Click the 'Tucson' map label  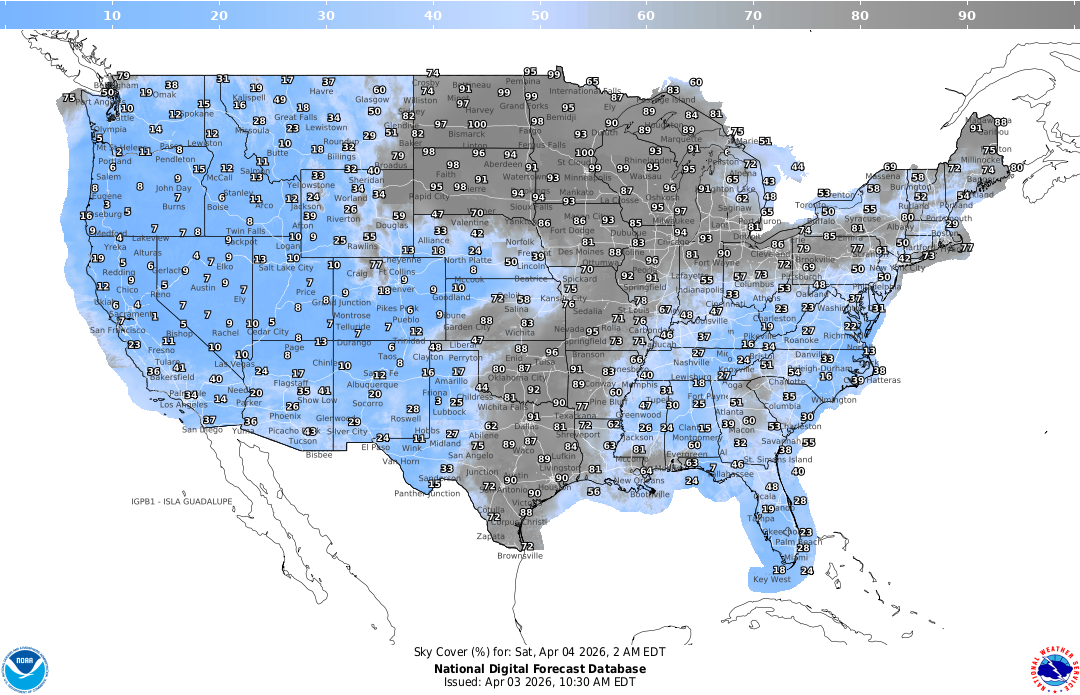303,441
